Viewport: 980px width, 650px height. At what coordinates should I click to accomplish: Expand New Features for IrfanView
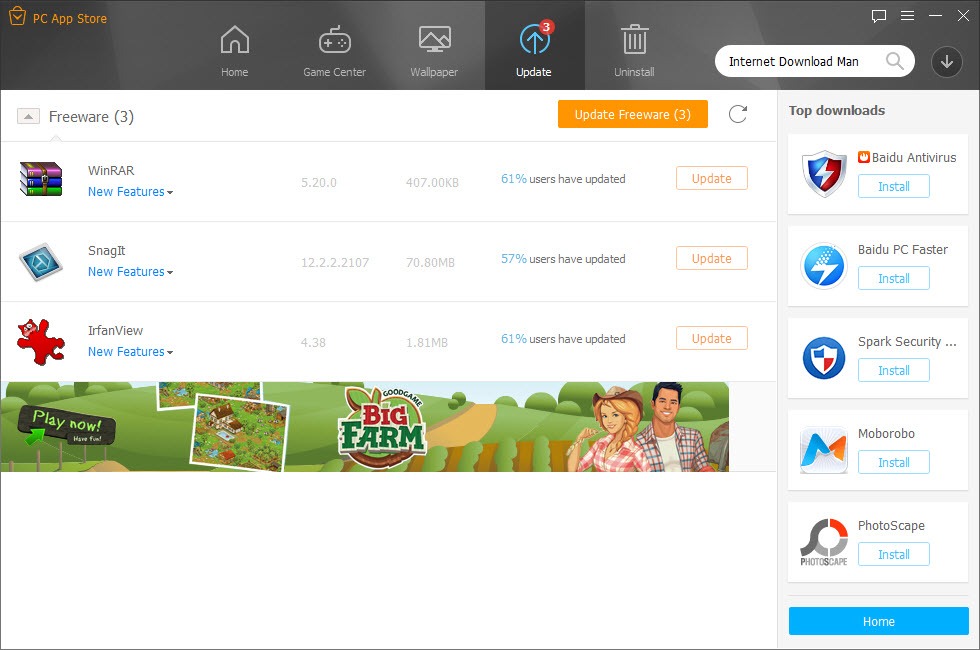point(130,352)
